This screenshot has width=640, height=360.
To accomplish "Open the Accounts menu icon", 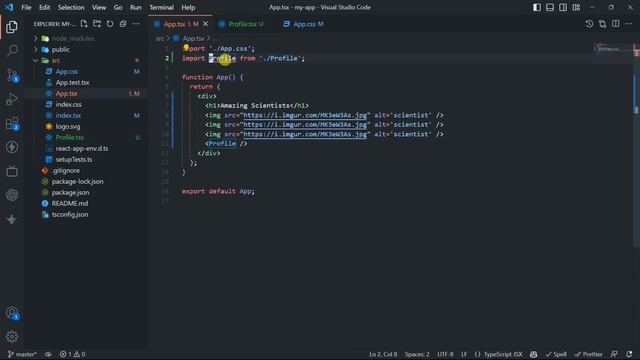I will pyautogui.click(x=12, y=313).
